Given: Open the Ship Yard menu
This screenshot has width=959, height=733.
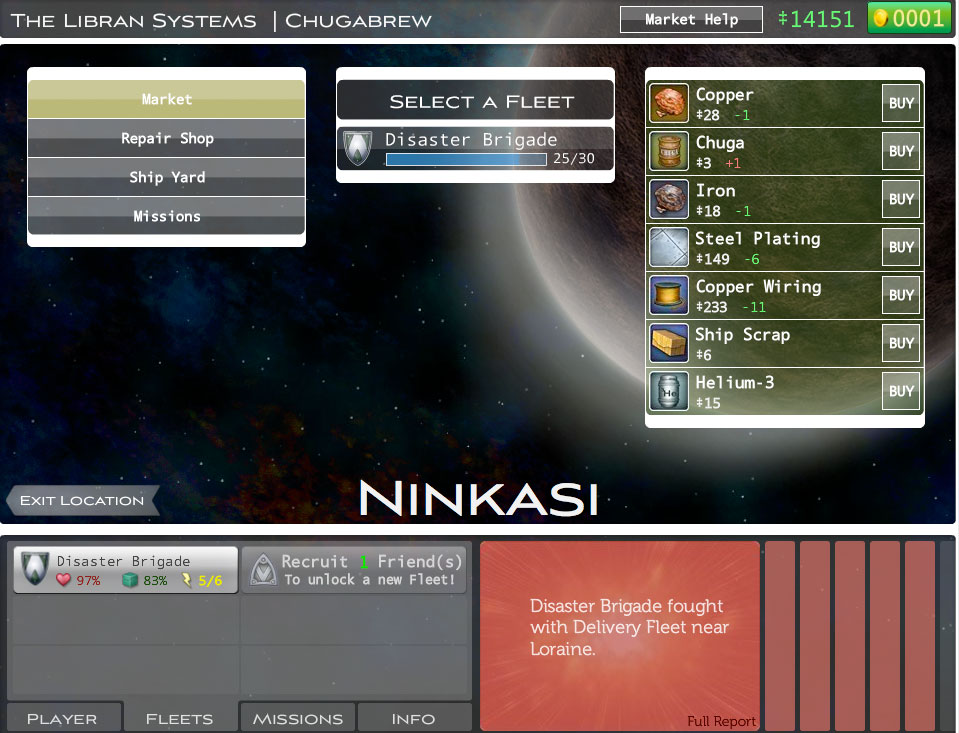Looking at the screenshot, I should 167,177.
